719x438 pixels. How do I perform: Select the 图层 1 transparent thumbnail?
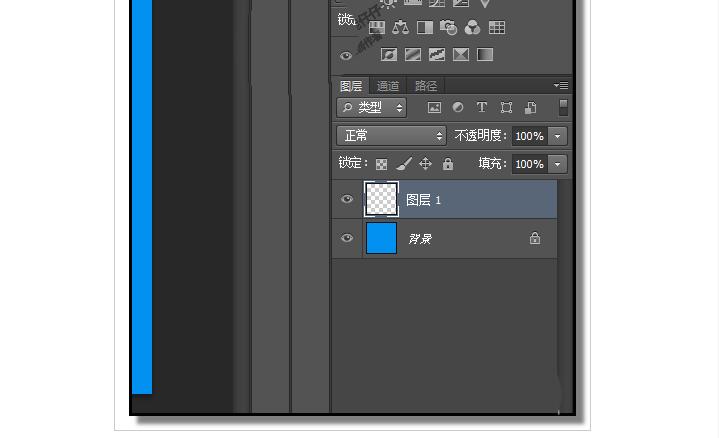point(381,199)
